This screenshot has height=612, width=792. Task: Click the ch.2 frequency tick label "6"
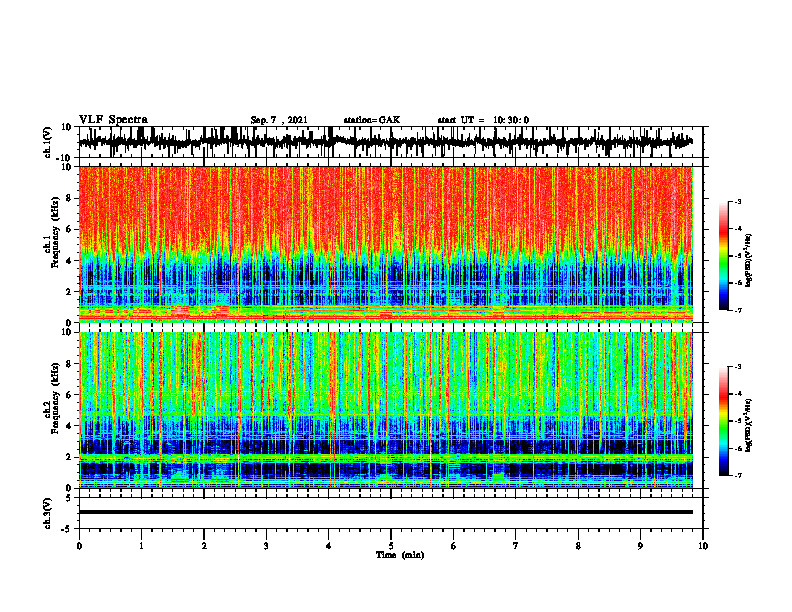(x=69, y=395)
